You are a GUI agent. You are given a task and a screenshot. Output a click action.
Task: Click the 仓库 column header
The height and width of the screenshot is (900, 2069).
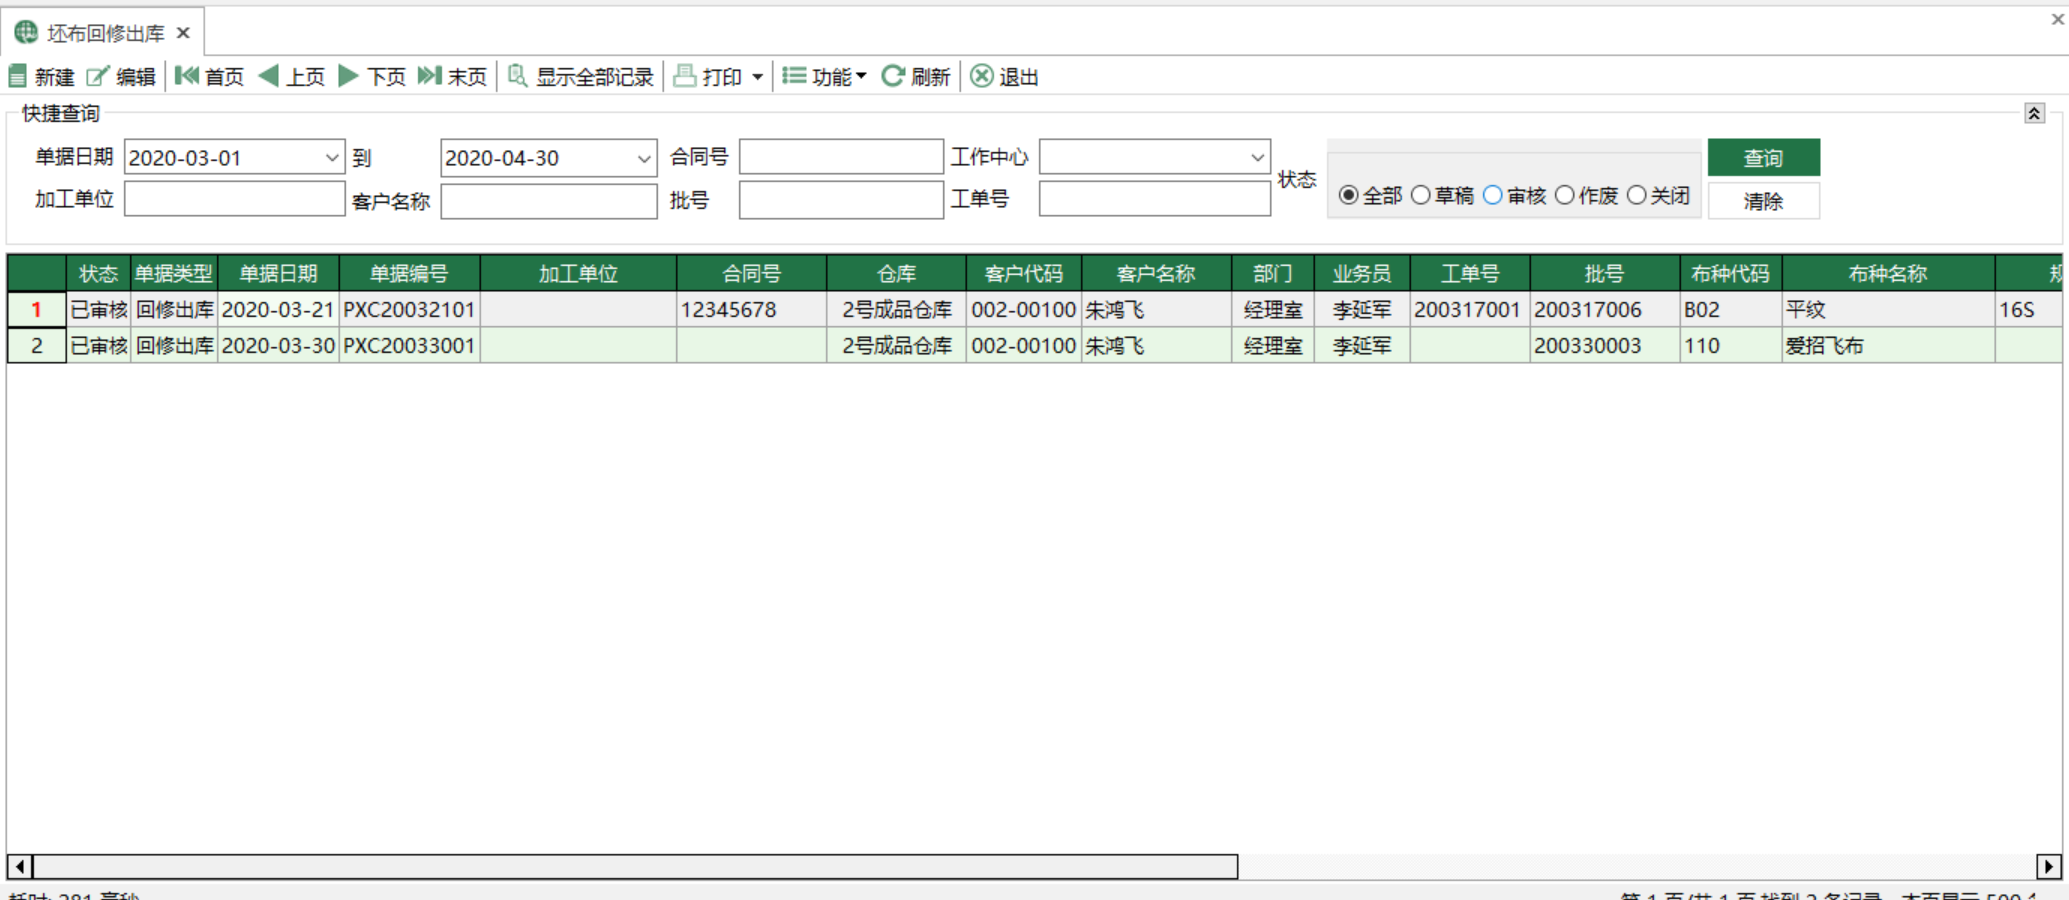(x=896, y=273)
